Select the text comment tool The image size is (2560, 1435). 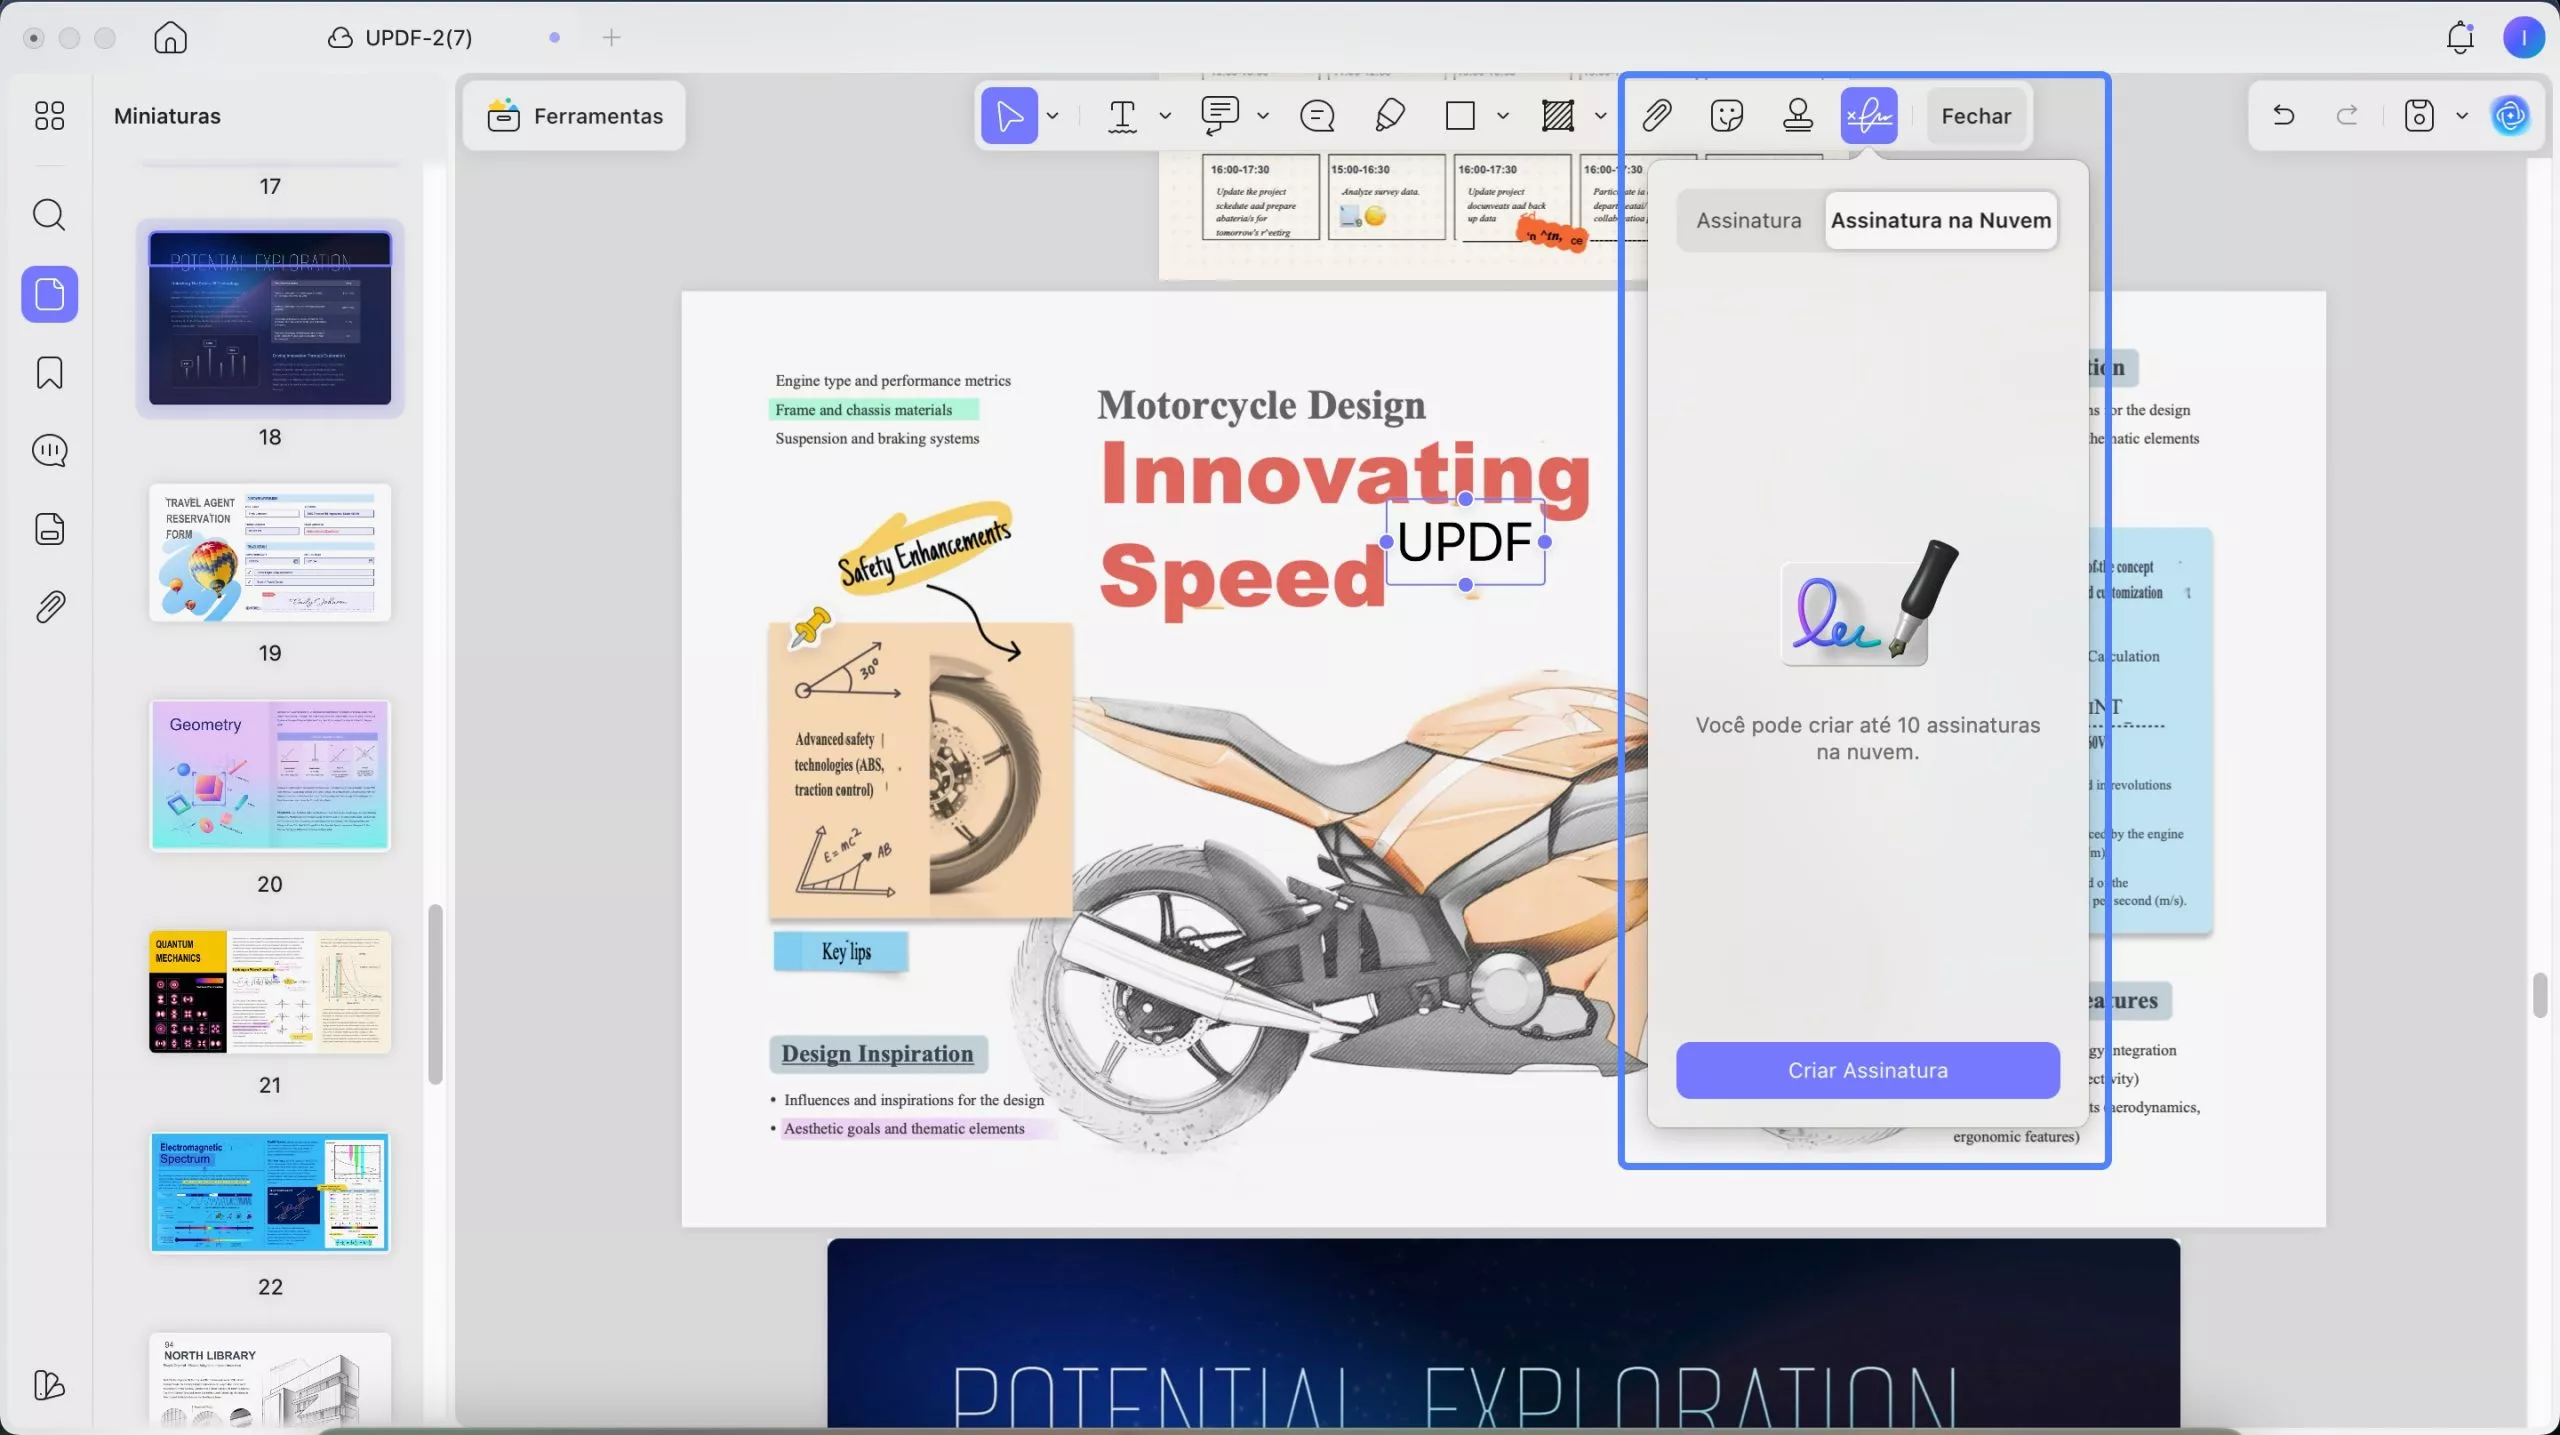1123,116
